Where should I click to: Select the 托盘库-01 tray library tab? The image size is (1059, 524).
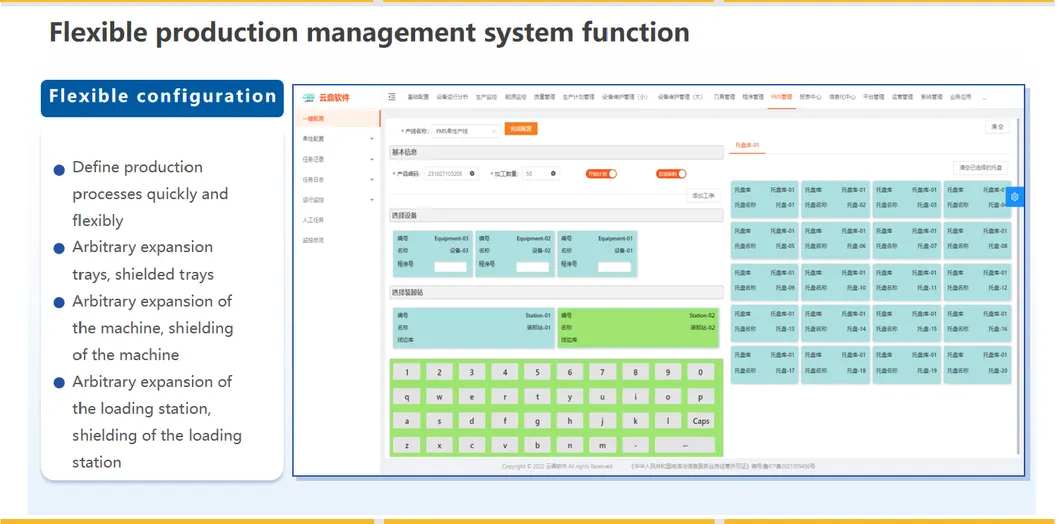pos(747,145)
